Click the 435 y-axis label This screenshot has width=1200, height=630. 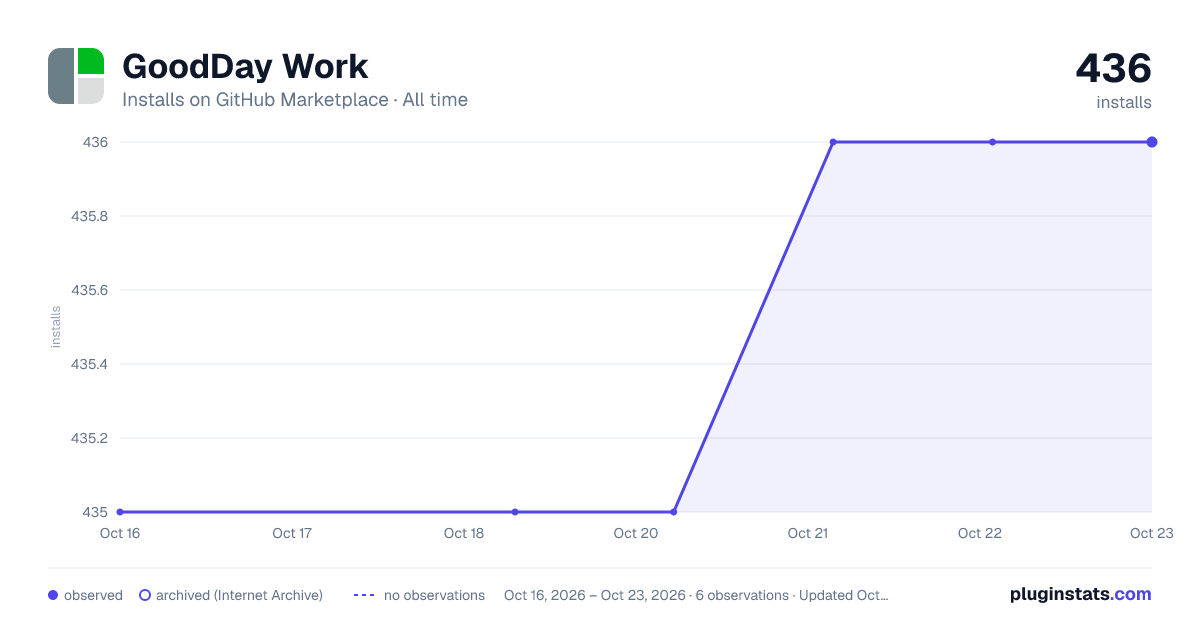pyautogui.click(x=96, y=512)
